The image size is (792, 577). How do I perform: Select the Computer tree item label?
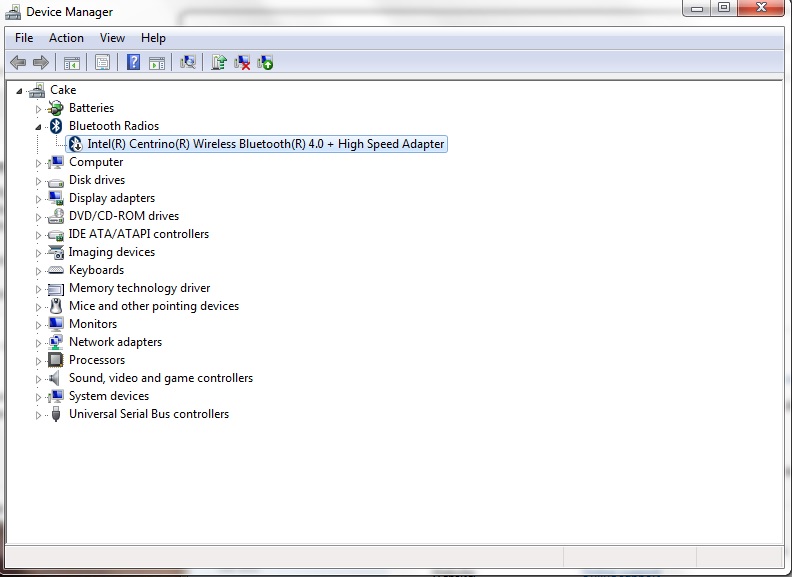coord(96,162)
